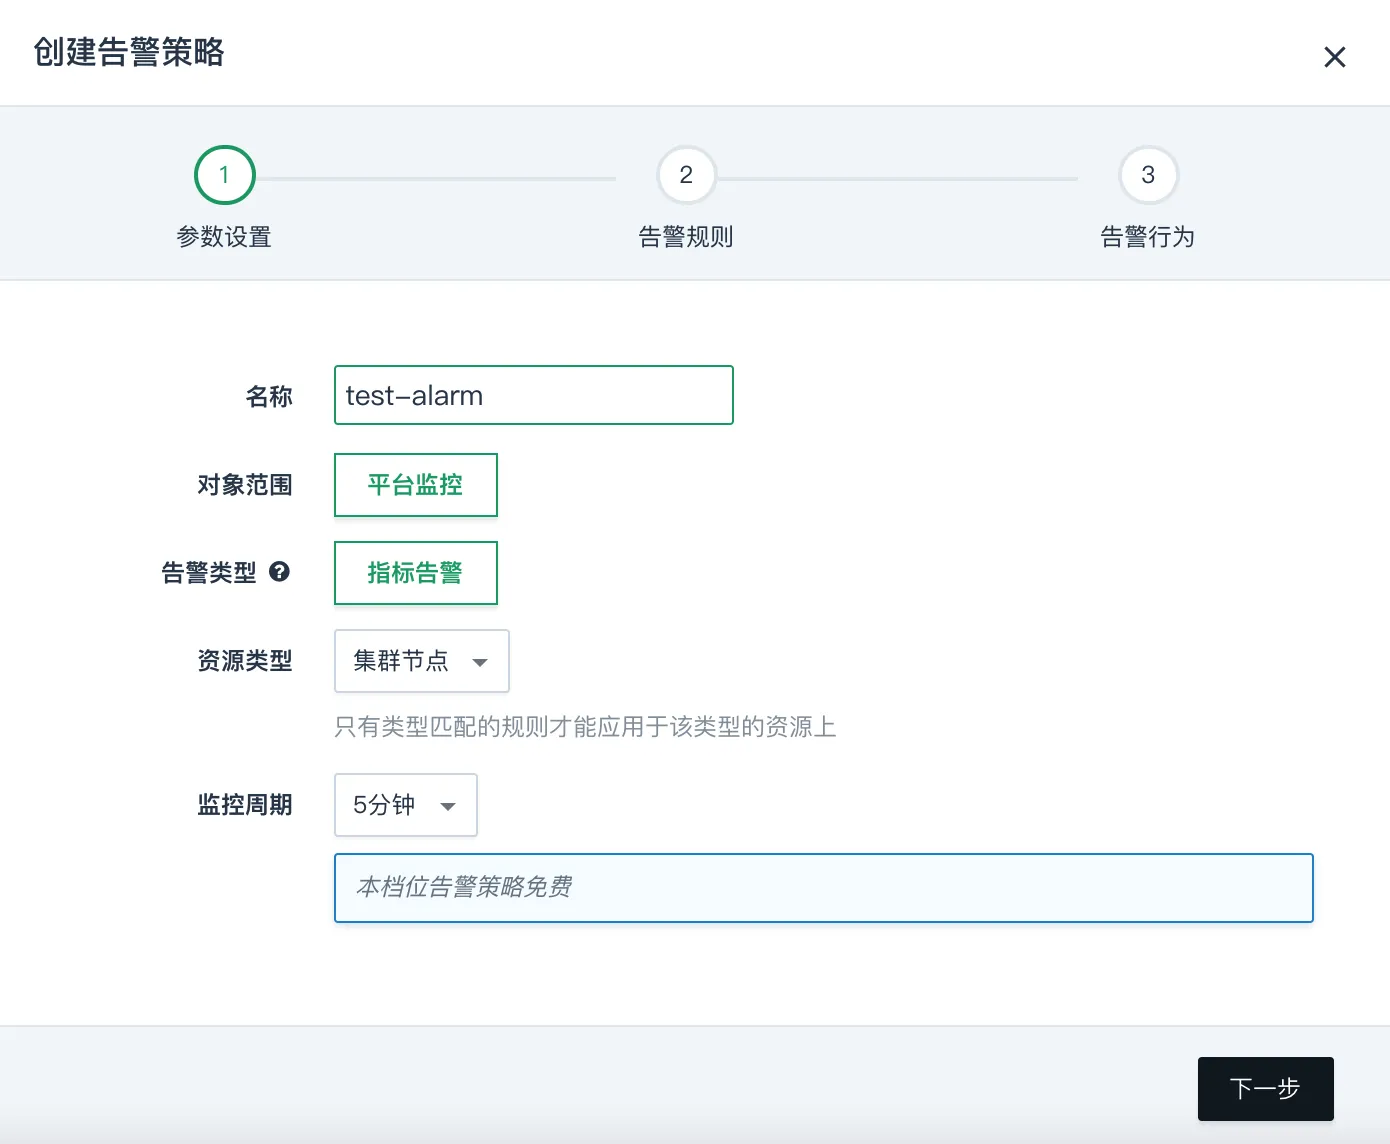Screen dimensions: 1390x1144
Task: Click the 下一步 button
Action: tap(1266, 1088)
